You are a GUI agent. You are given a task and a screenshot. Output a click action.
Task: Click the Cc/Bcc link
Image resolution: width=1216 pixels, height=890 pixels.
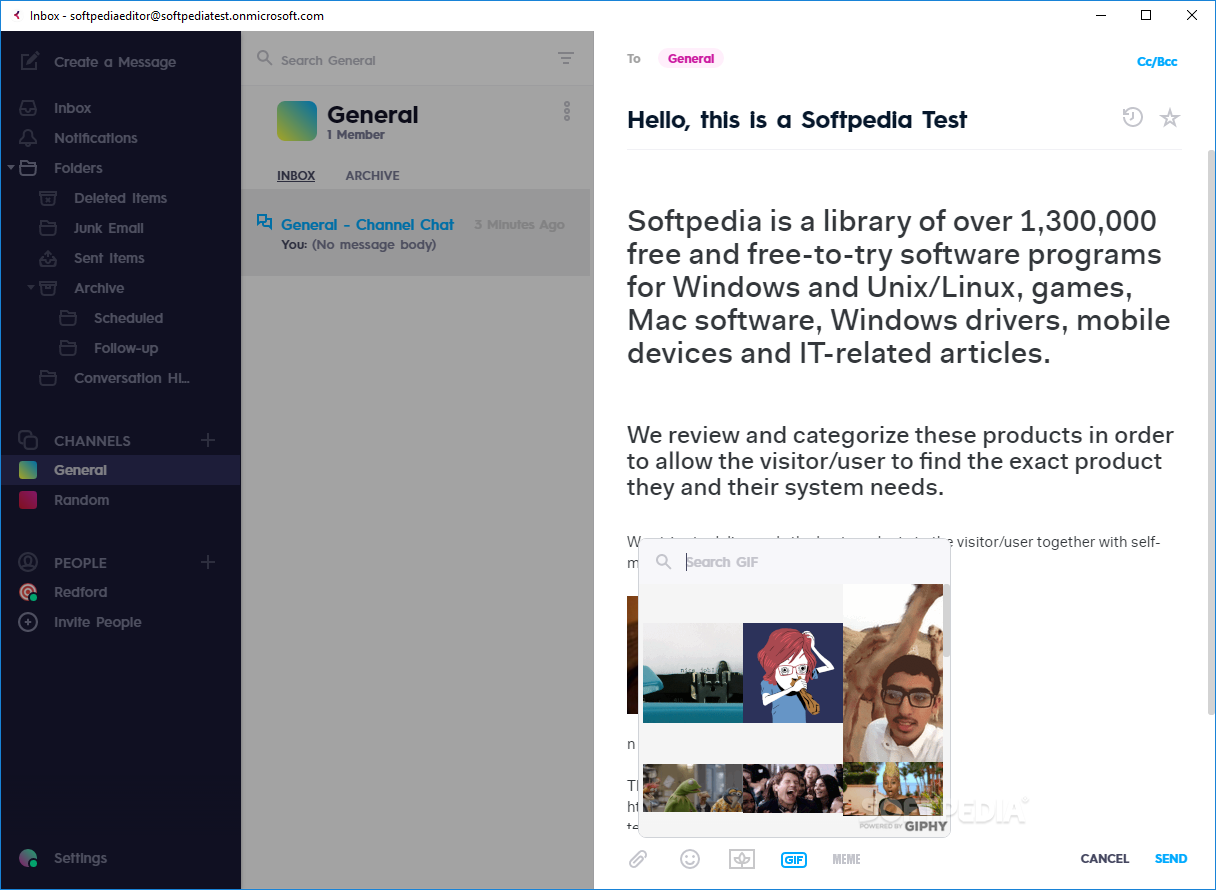[x=1157, y=62]
